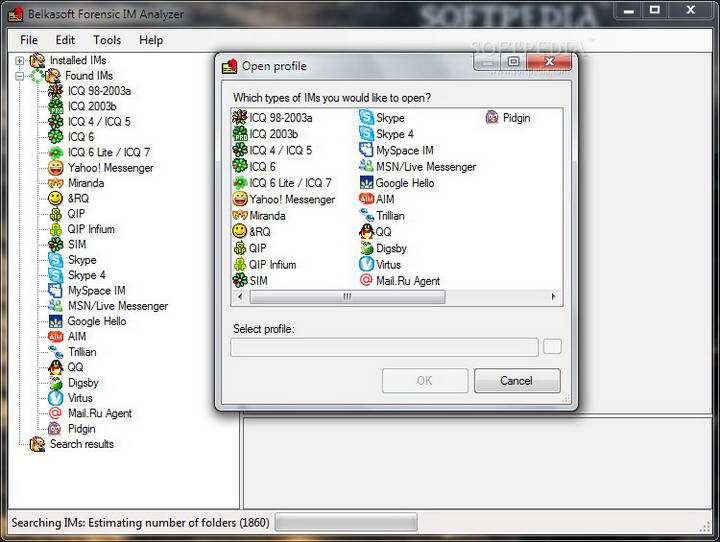Select Trillian in the left tree
Viewport: 720px width, 542px height.
click(82, 352)
